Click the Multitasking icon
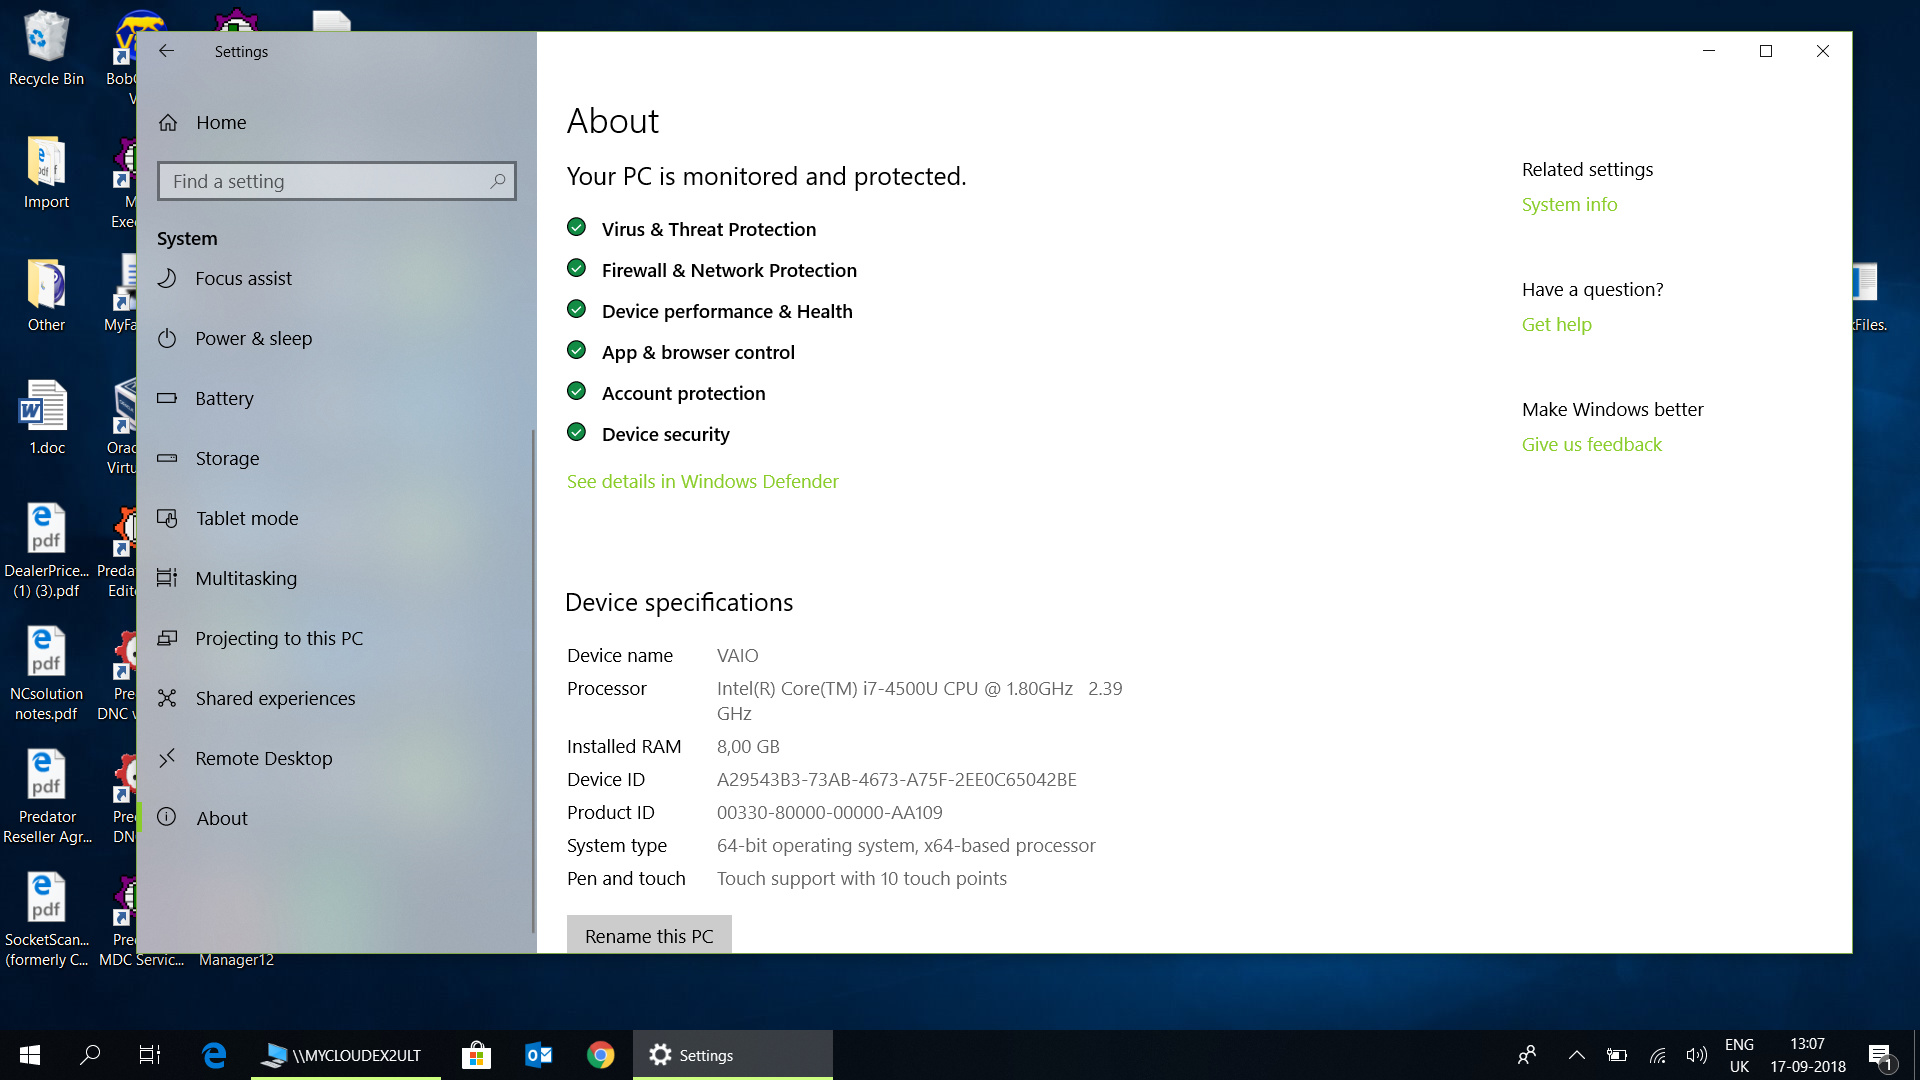This screenshot has height=1080, width=1920. tap(167, 578)
